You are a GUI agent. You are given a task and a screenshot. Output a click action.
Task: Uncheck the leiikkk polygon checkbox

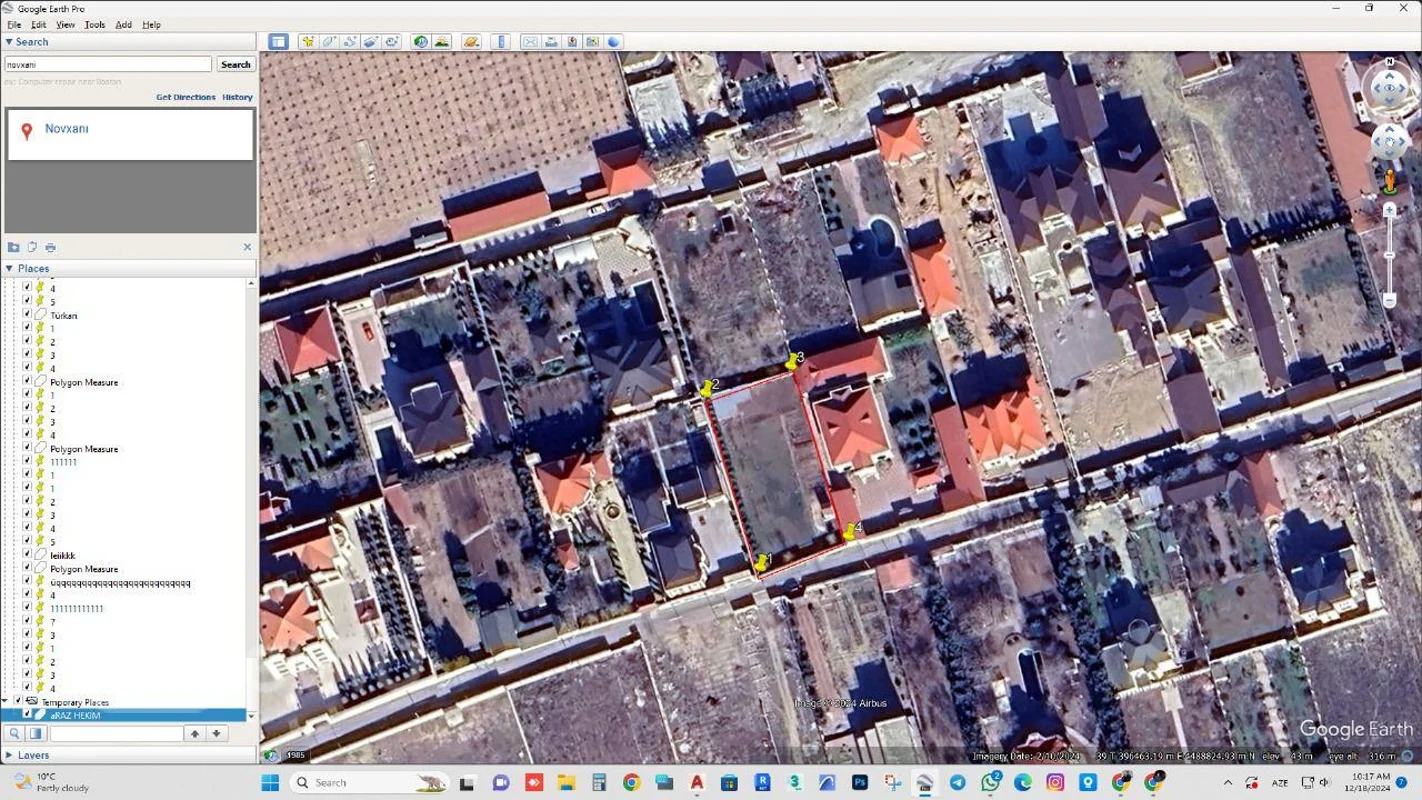(x=27, y=555)
